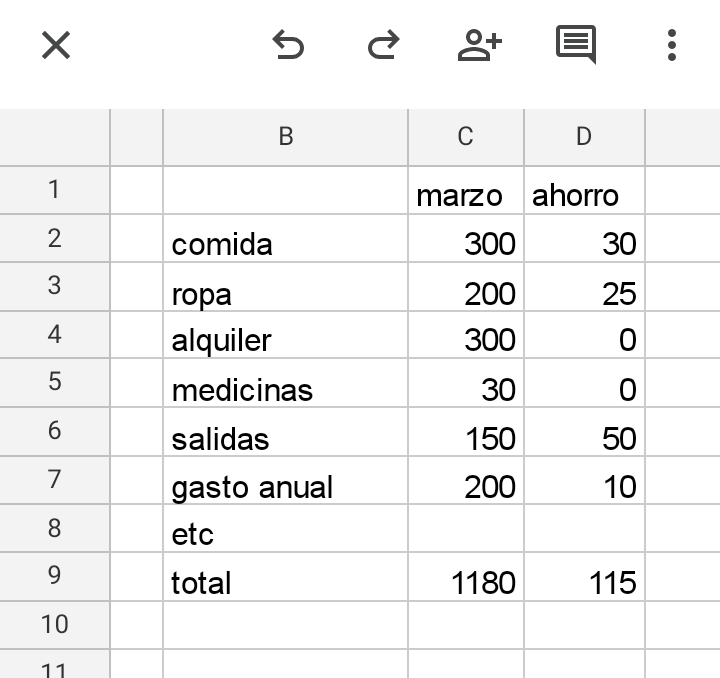Click the total ahorro value 115
This screenshot has width=720, height=678.
tap(584, 581)
